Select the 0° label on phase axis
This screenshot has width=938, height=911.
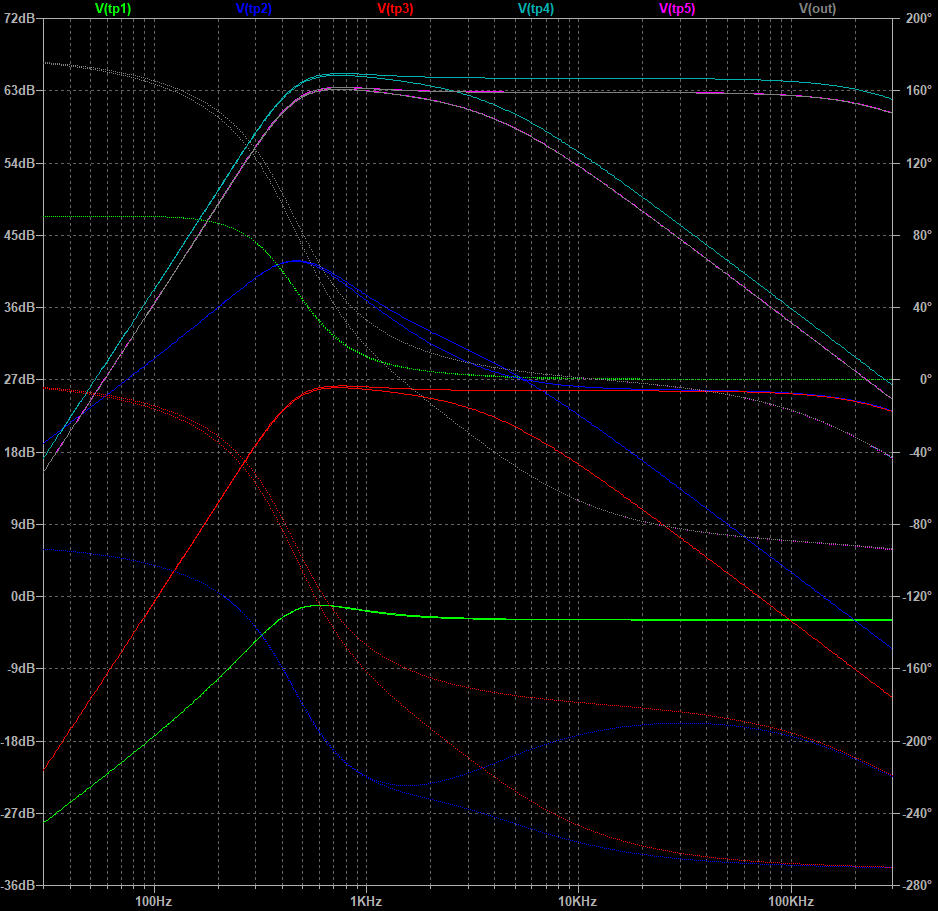point(910,380)
